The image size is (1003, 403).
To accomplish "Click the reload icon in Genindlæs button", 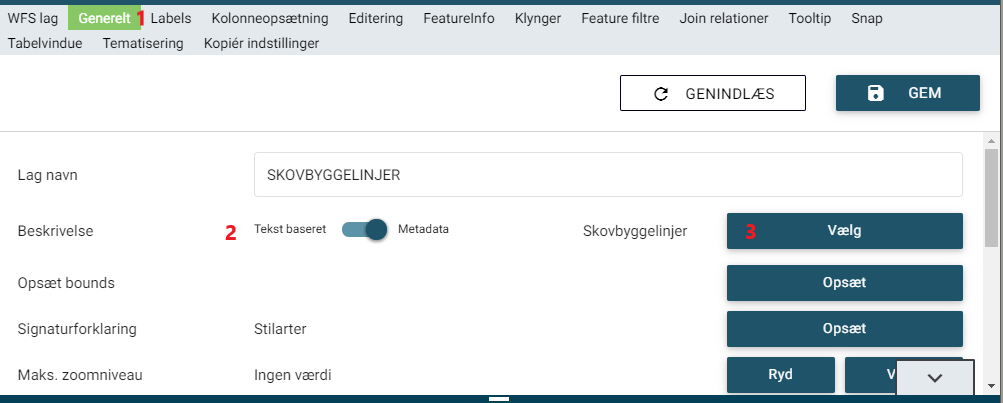I will pos(660,93).
